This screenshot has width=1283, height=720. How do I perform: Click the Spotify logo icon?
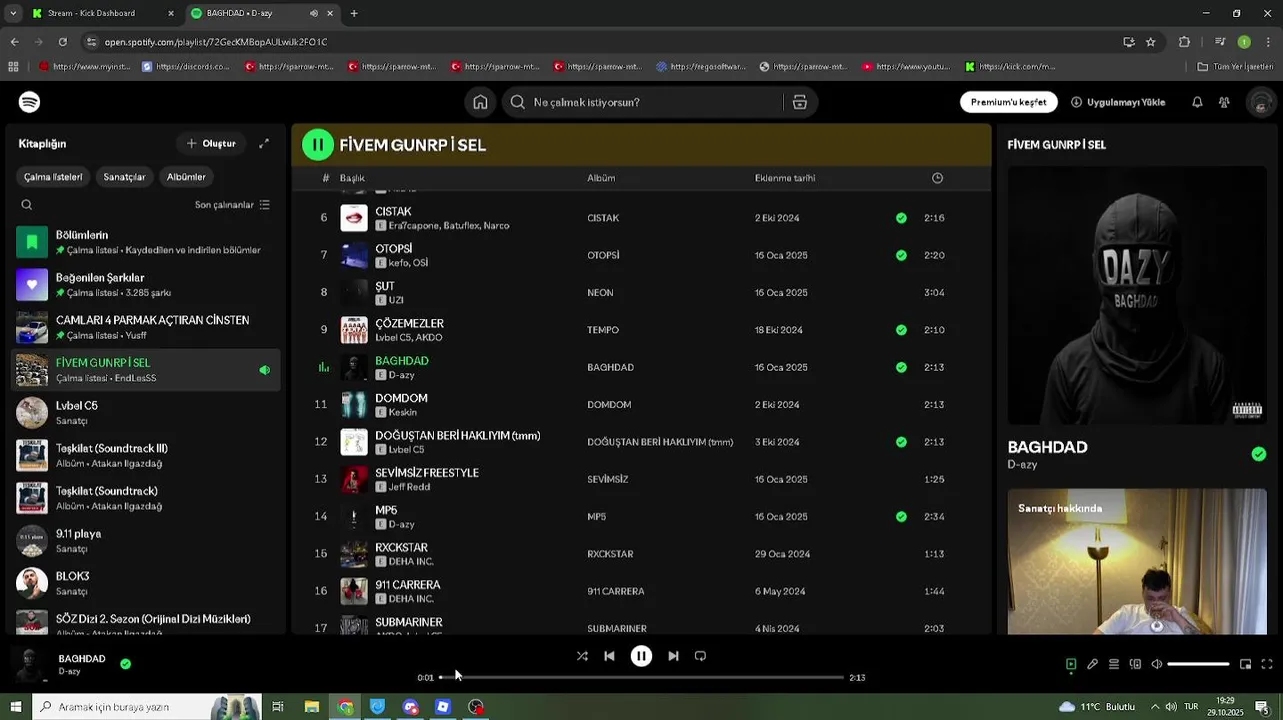tap(29, 102)
